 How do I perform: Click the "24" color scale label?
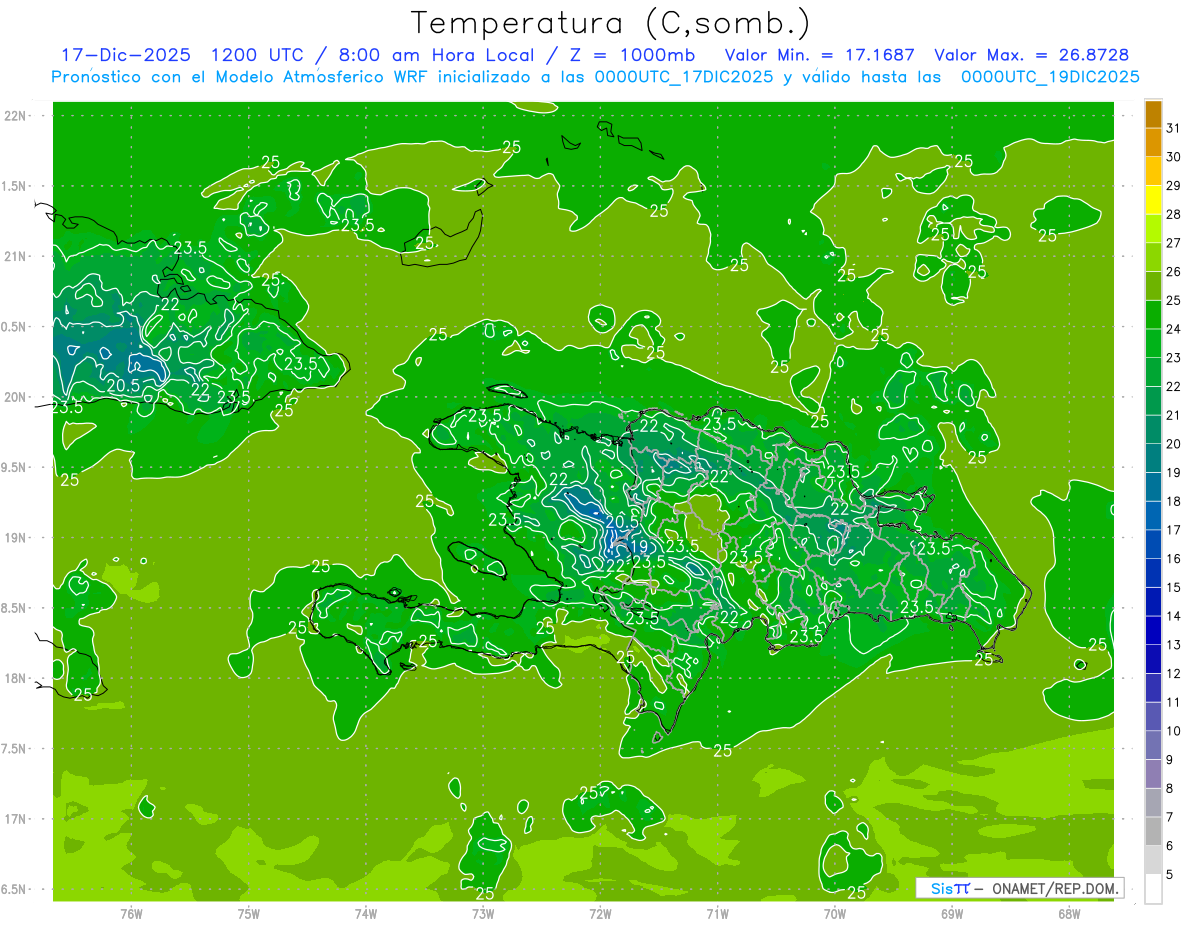coord(1173,329)
